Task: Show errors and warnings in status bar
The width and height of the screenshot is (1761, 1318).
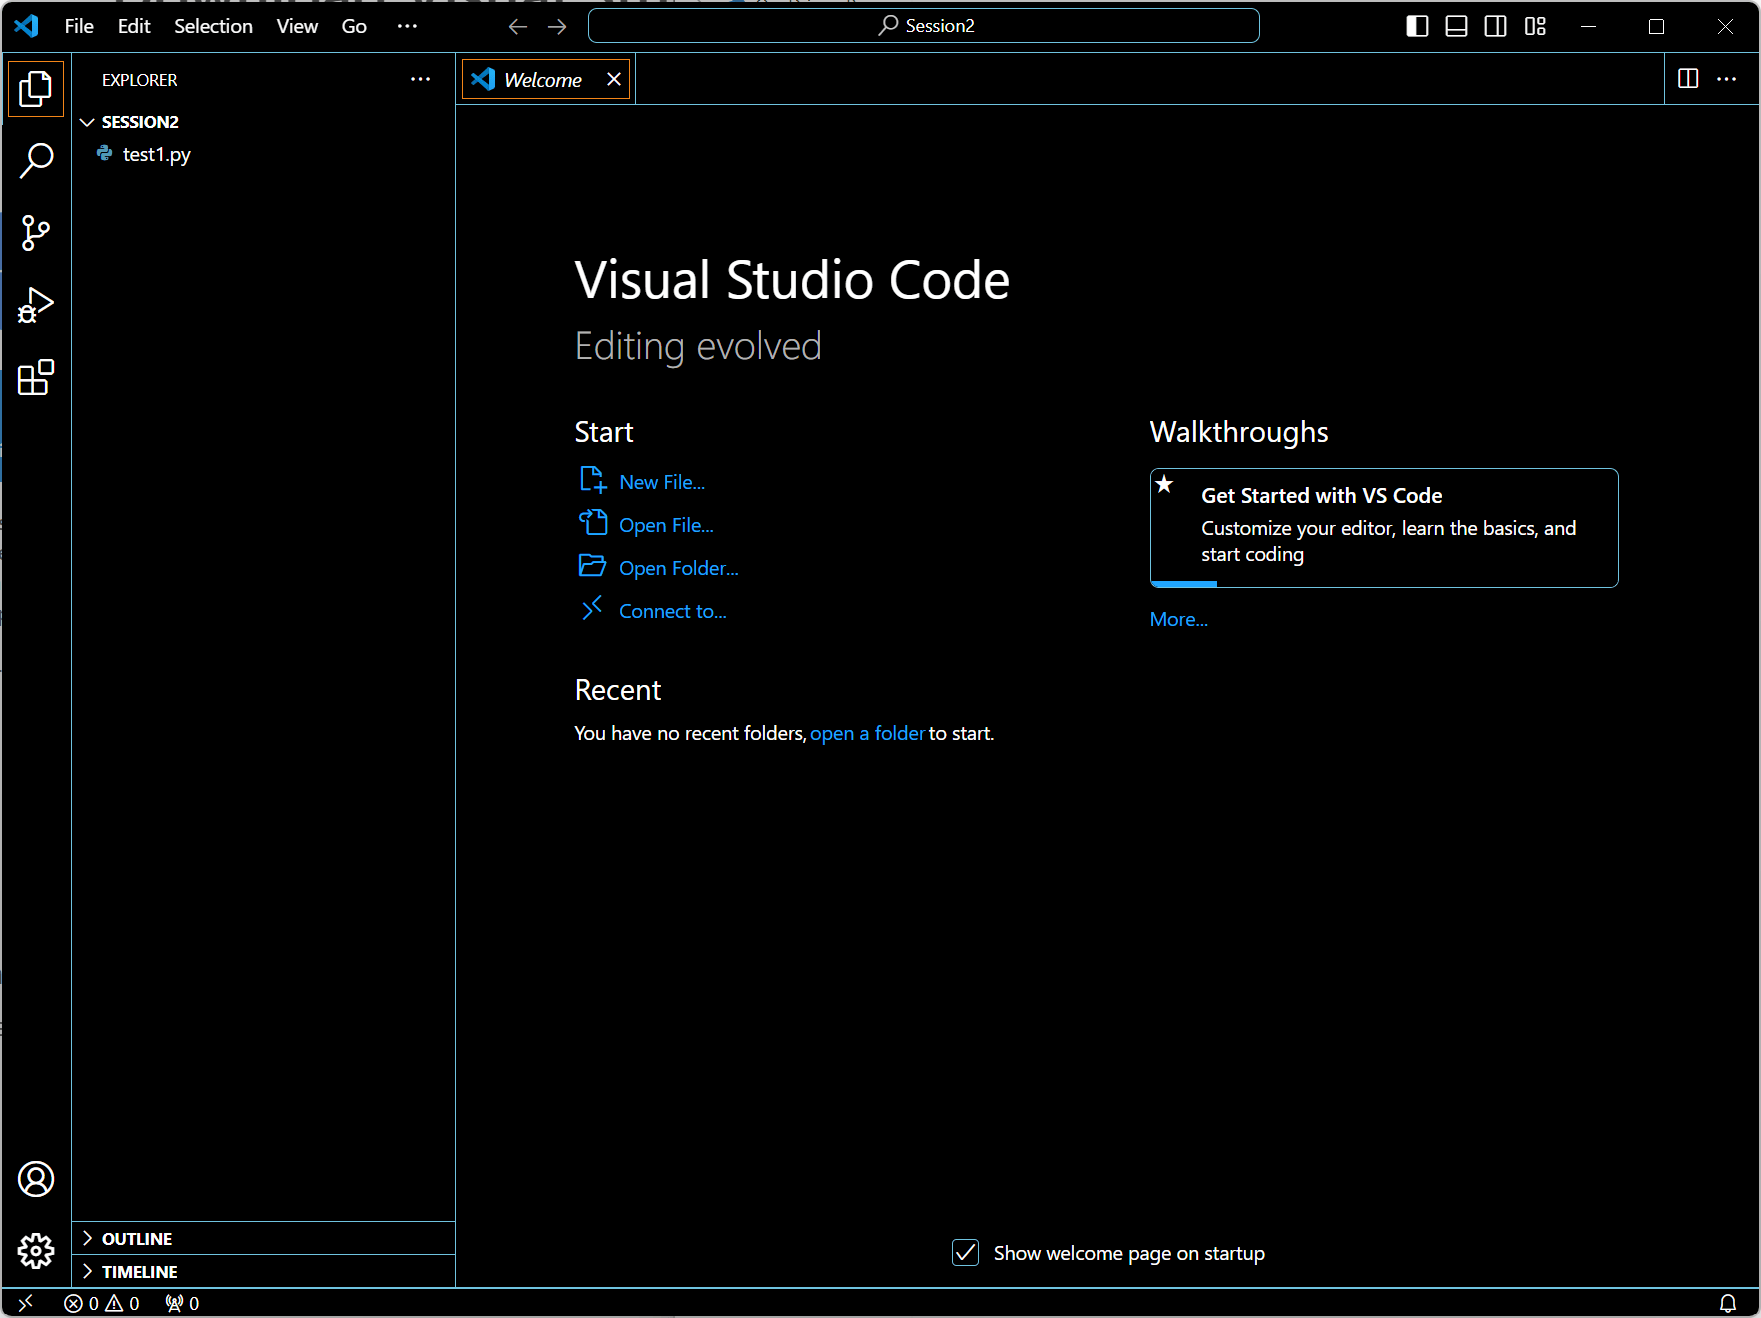Action: pyautogui.click(x=102, y=1303)
